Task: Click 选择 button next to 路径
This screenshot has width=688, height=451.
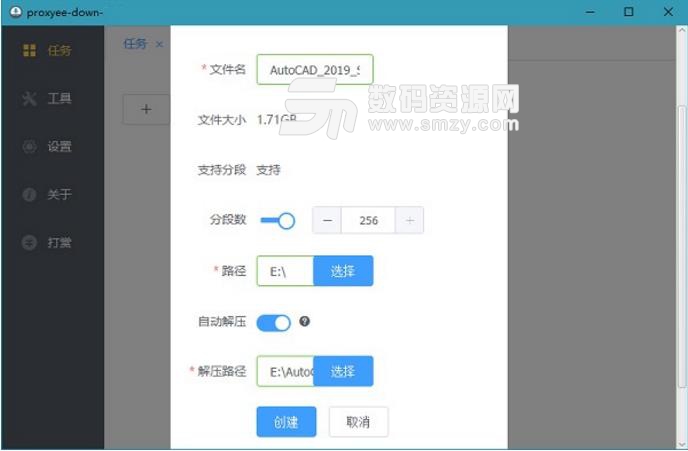Action: [343, 271]
